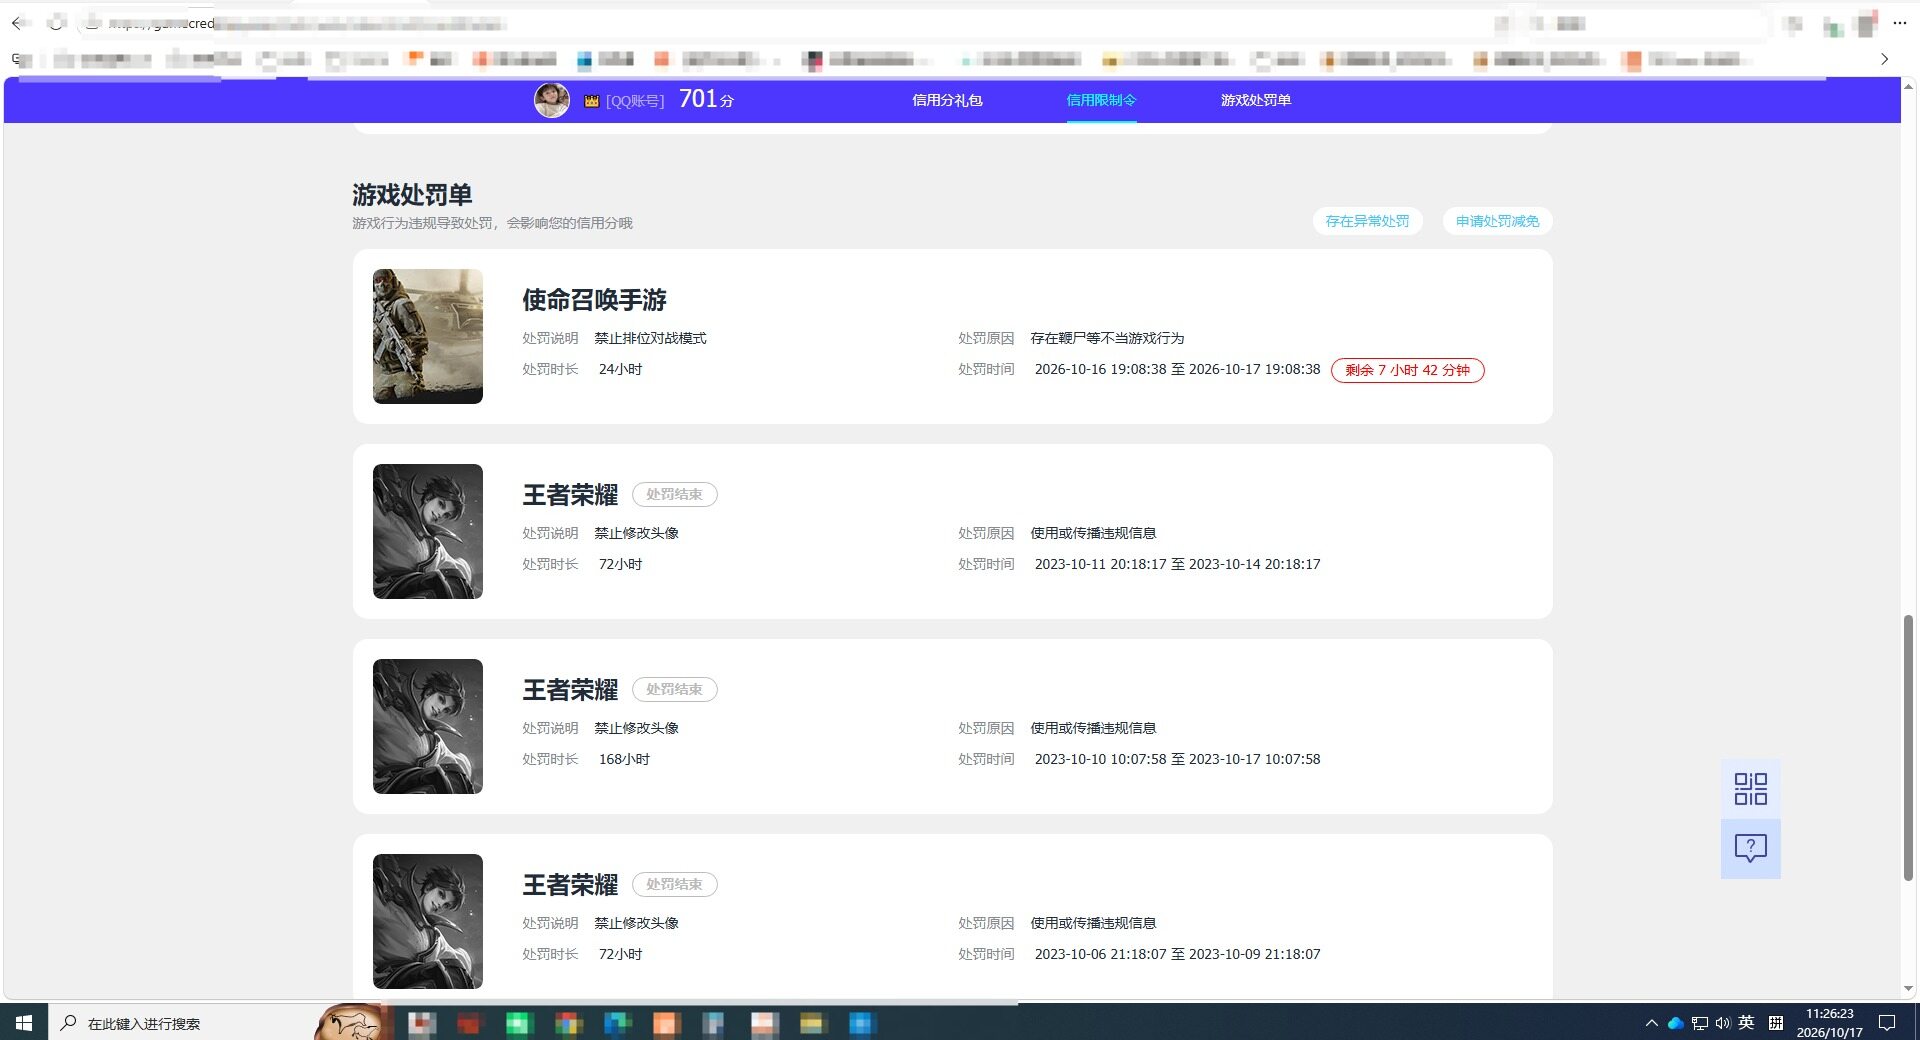Click the 禁止排位对战模式 text
1920x1040 pixels.
pyautogui.click(x=650, y=338)
